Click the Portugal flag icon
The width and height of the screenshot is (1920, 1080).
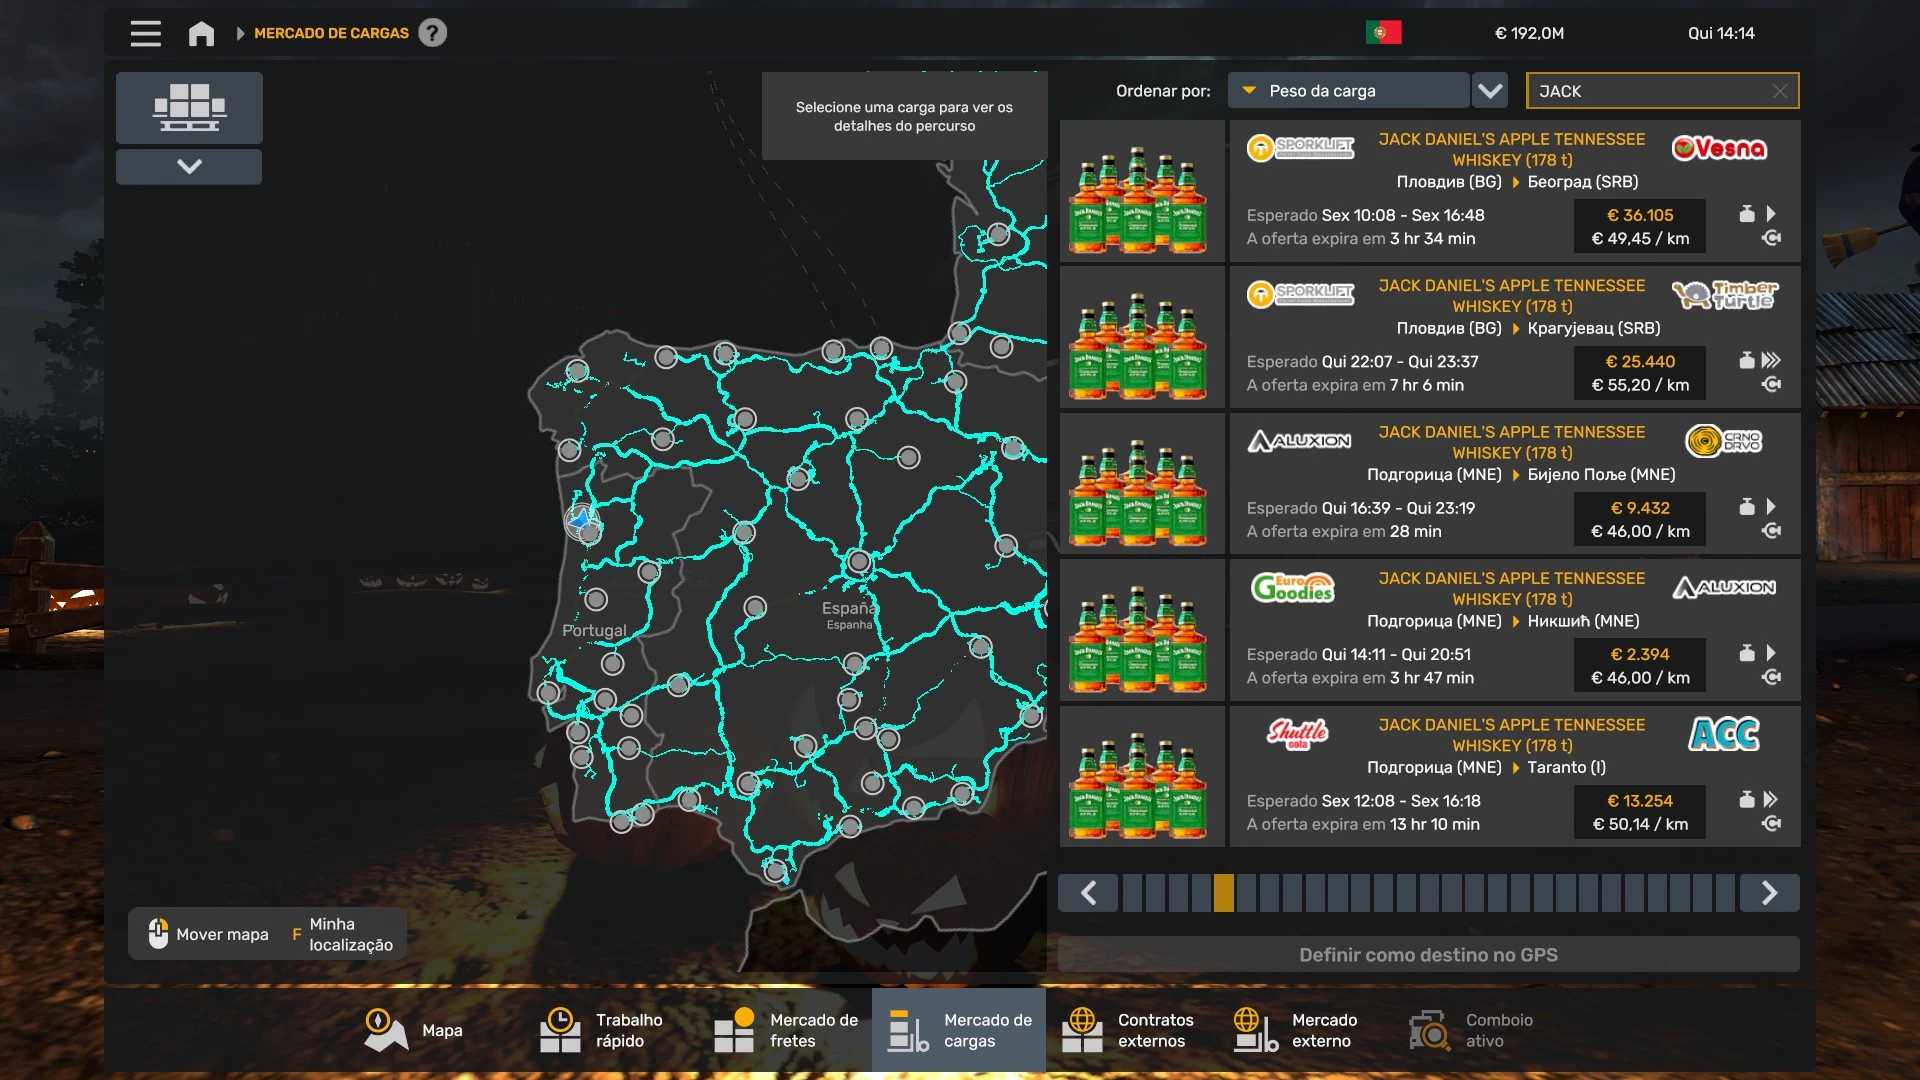point(1383,33)
